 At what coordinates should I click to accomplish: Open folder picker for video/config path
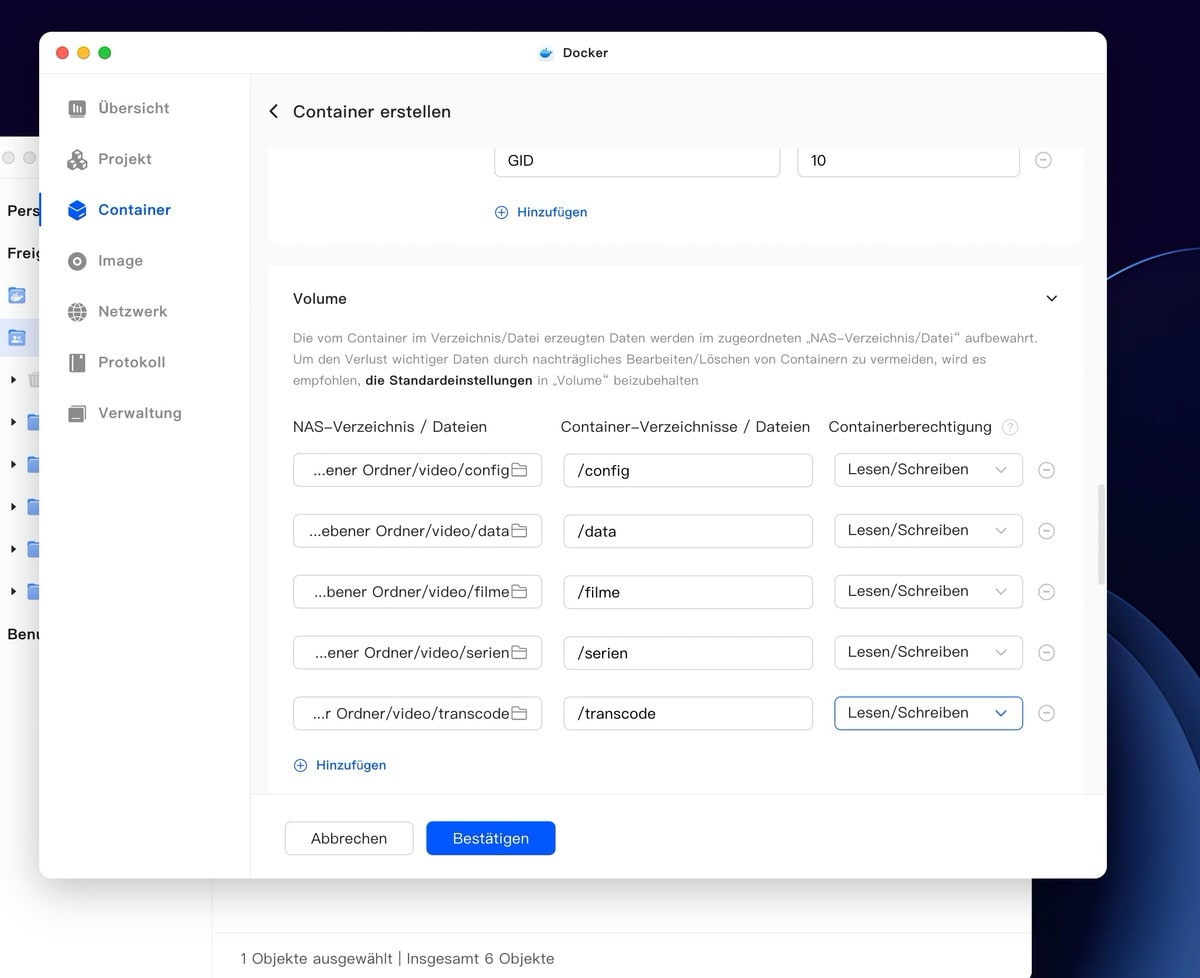click(x=519, y=470)
